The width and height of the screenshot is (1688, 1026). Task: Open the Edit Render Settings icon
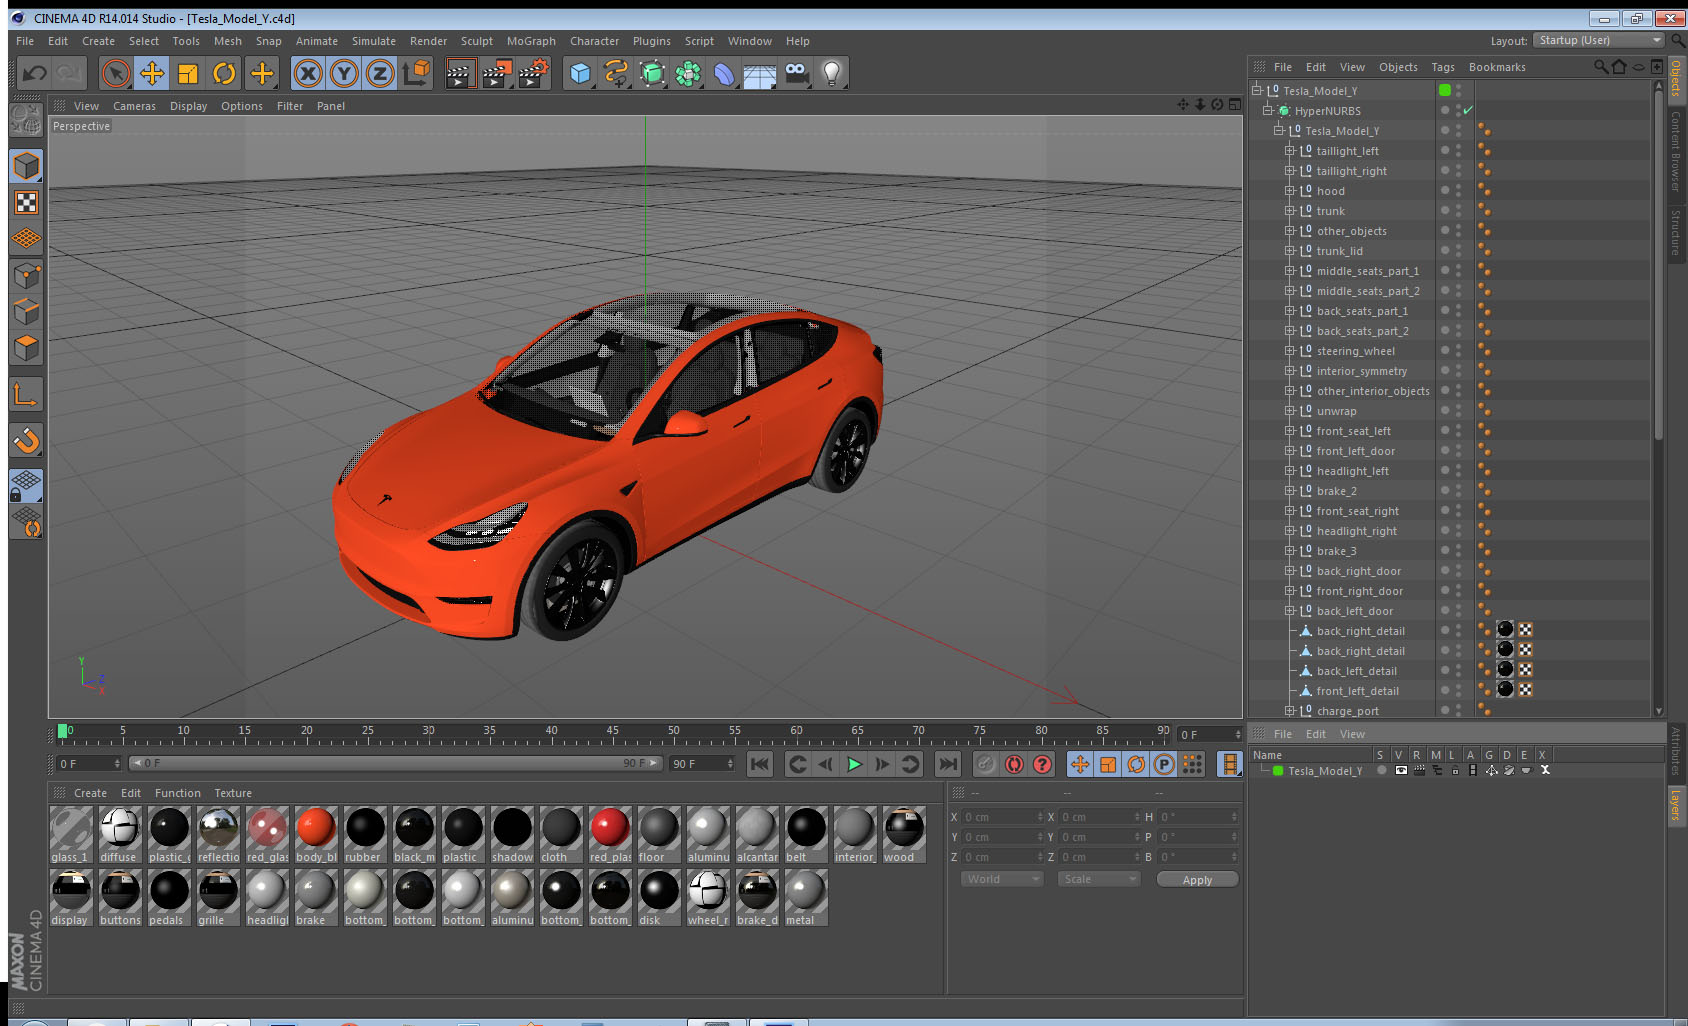(x=534, y=73)
